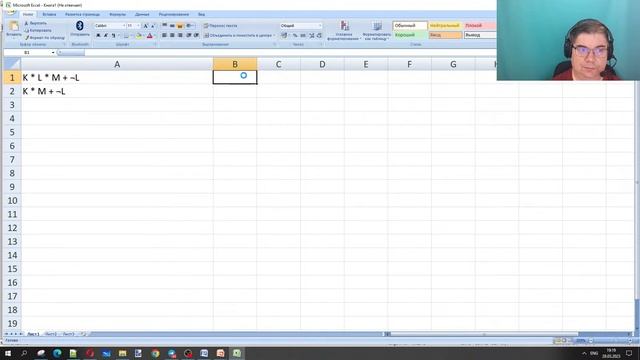The height and width of the screenshot is (360, 640).
Task: Apply the red font color
Action: coord(150,36)
